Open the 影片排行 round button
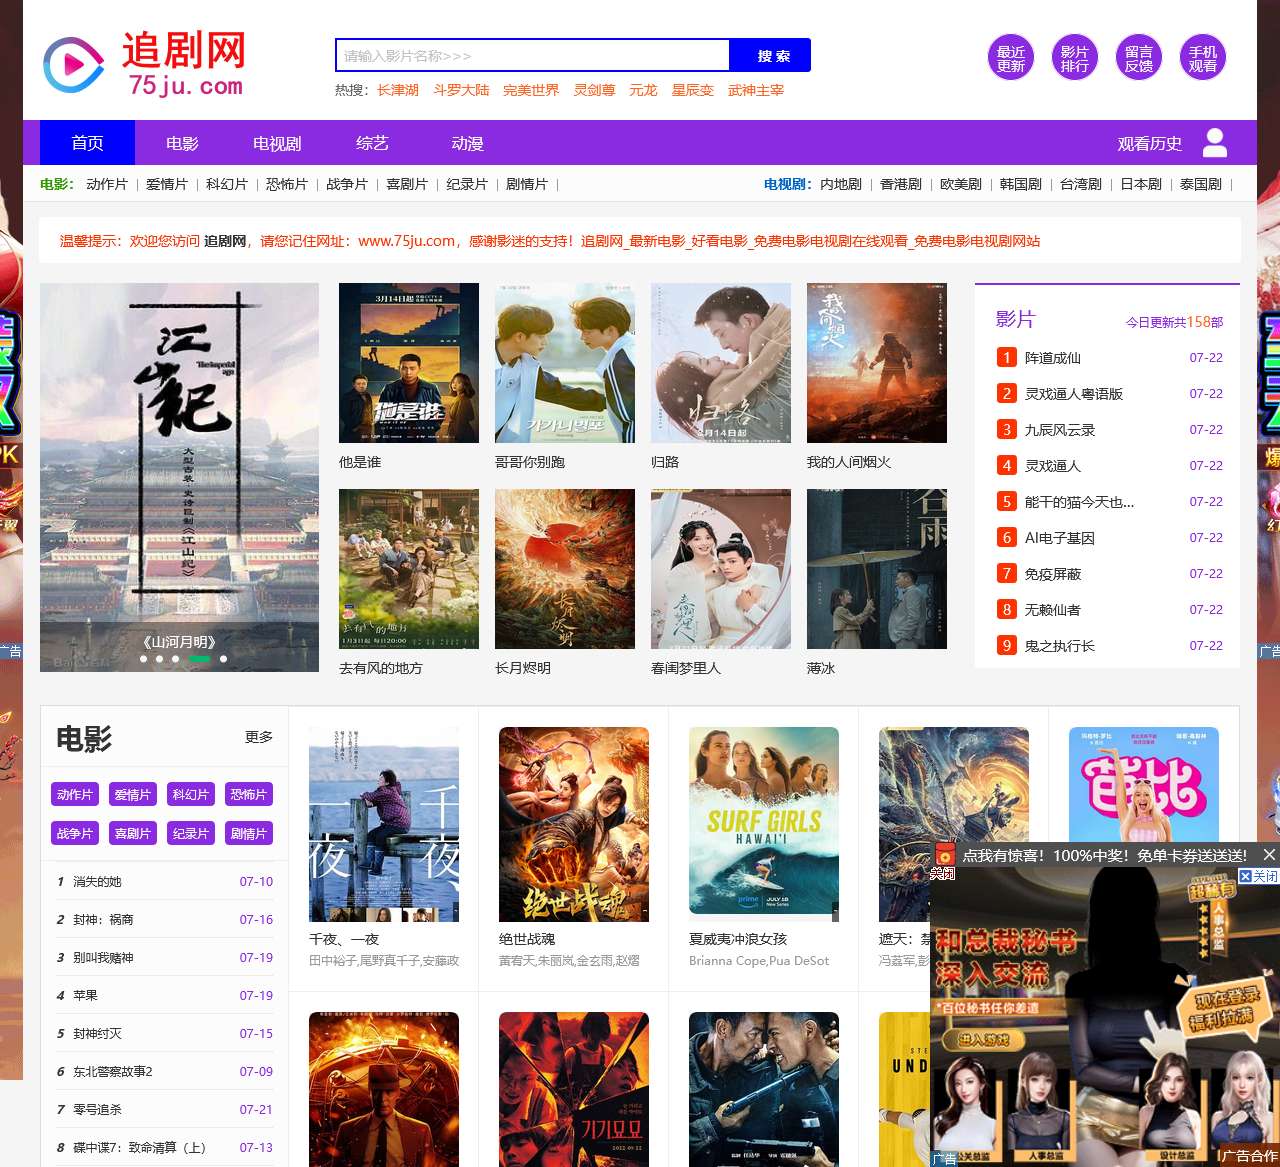Viewport: 1280px width, 1167px height. 1074,59
